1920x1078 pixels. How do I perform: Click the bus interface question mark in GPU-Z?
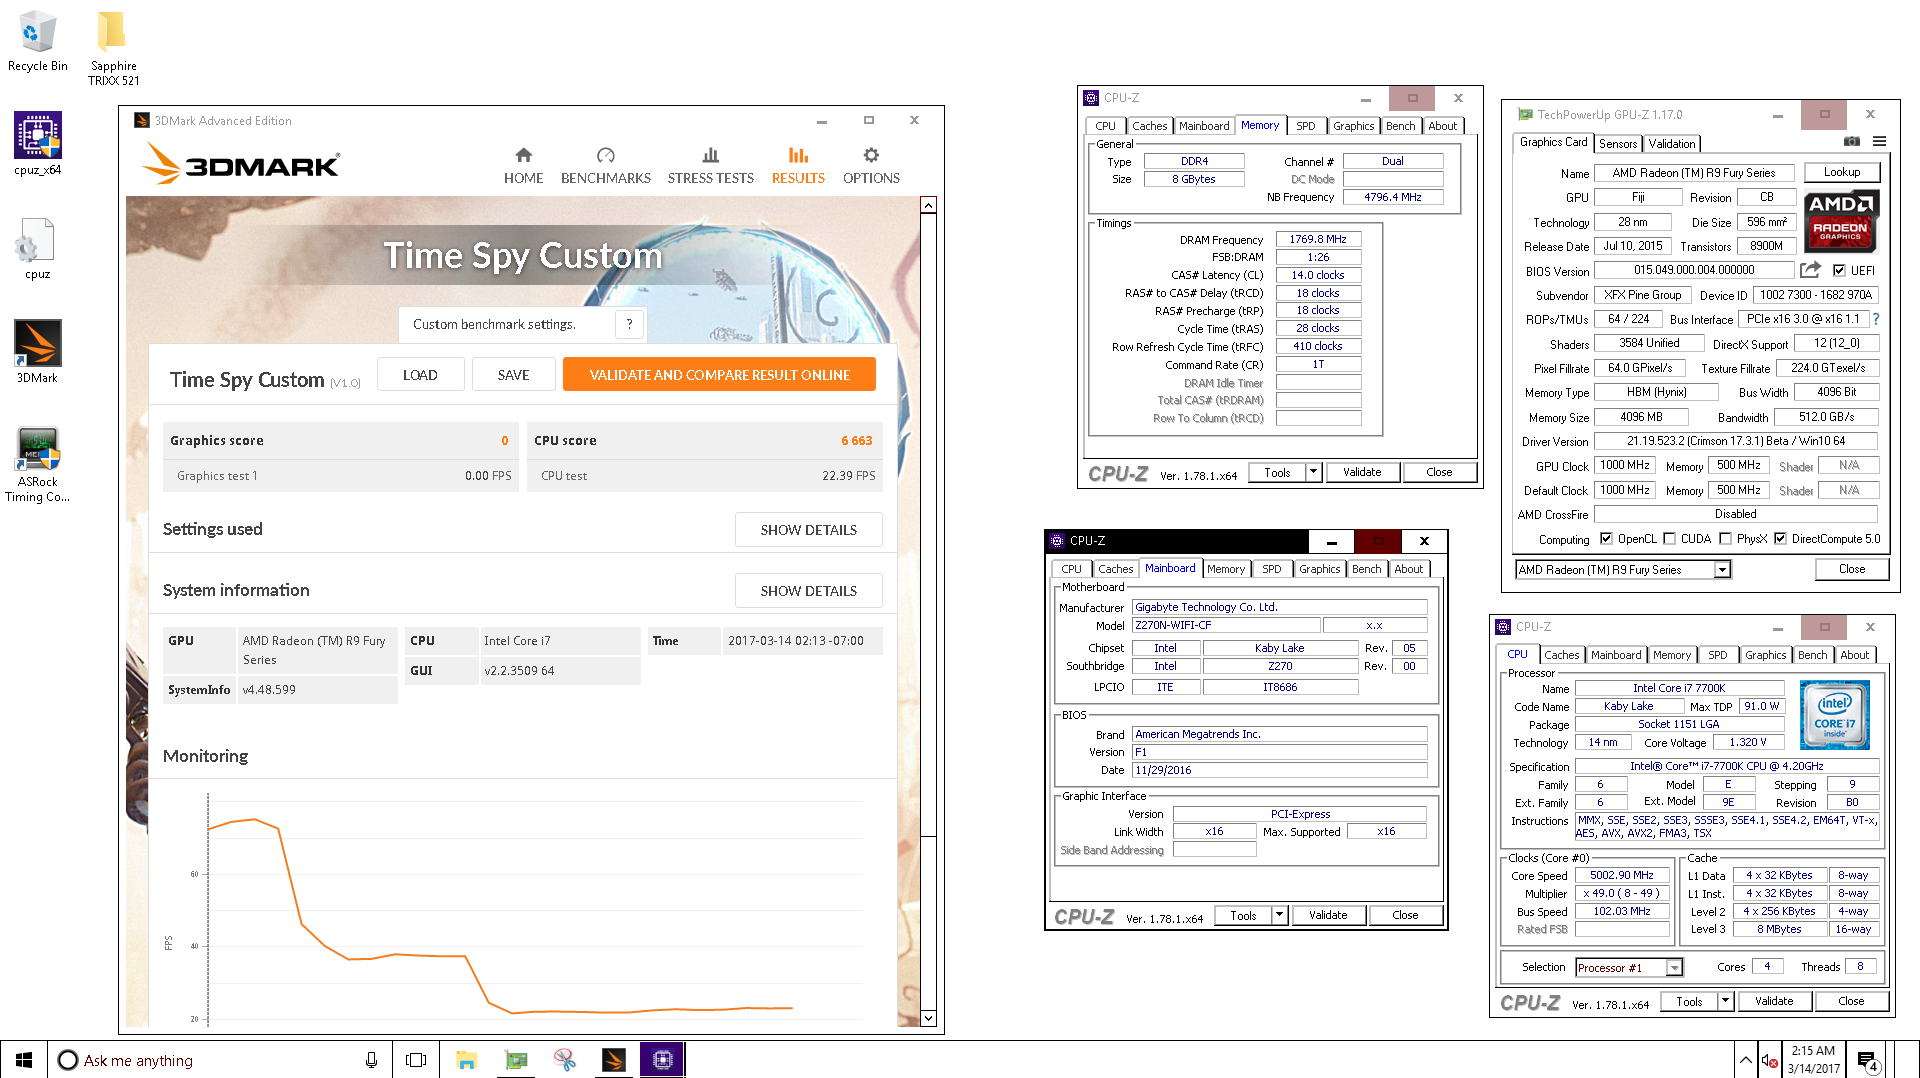[x=1876, y=319]
